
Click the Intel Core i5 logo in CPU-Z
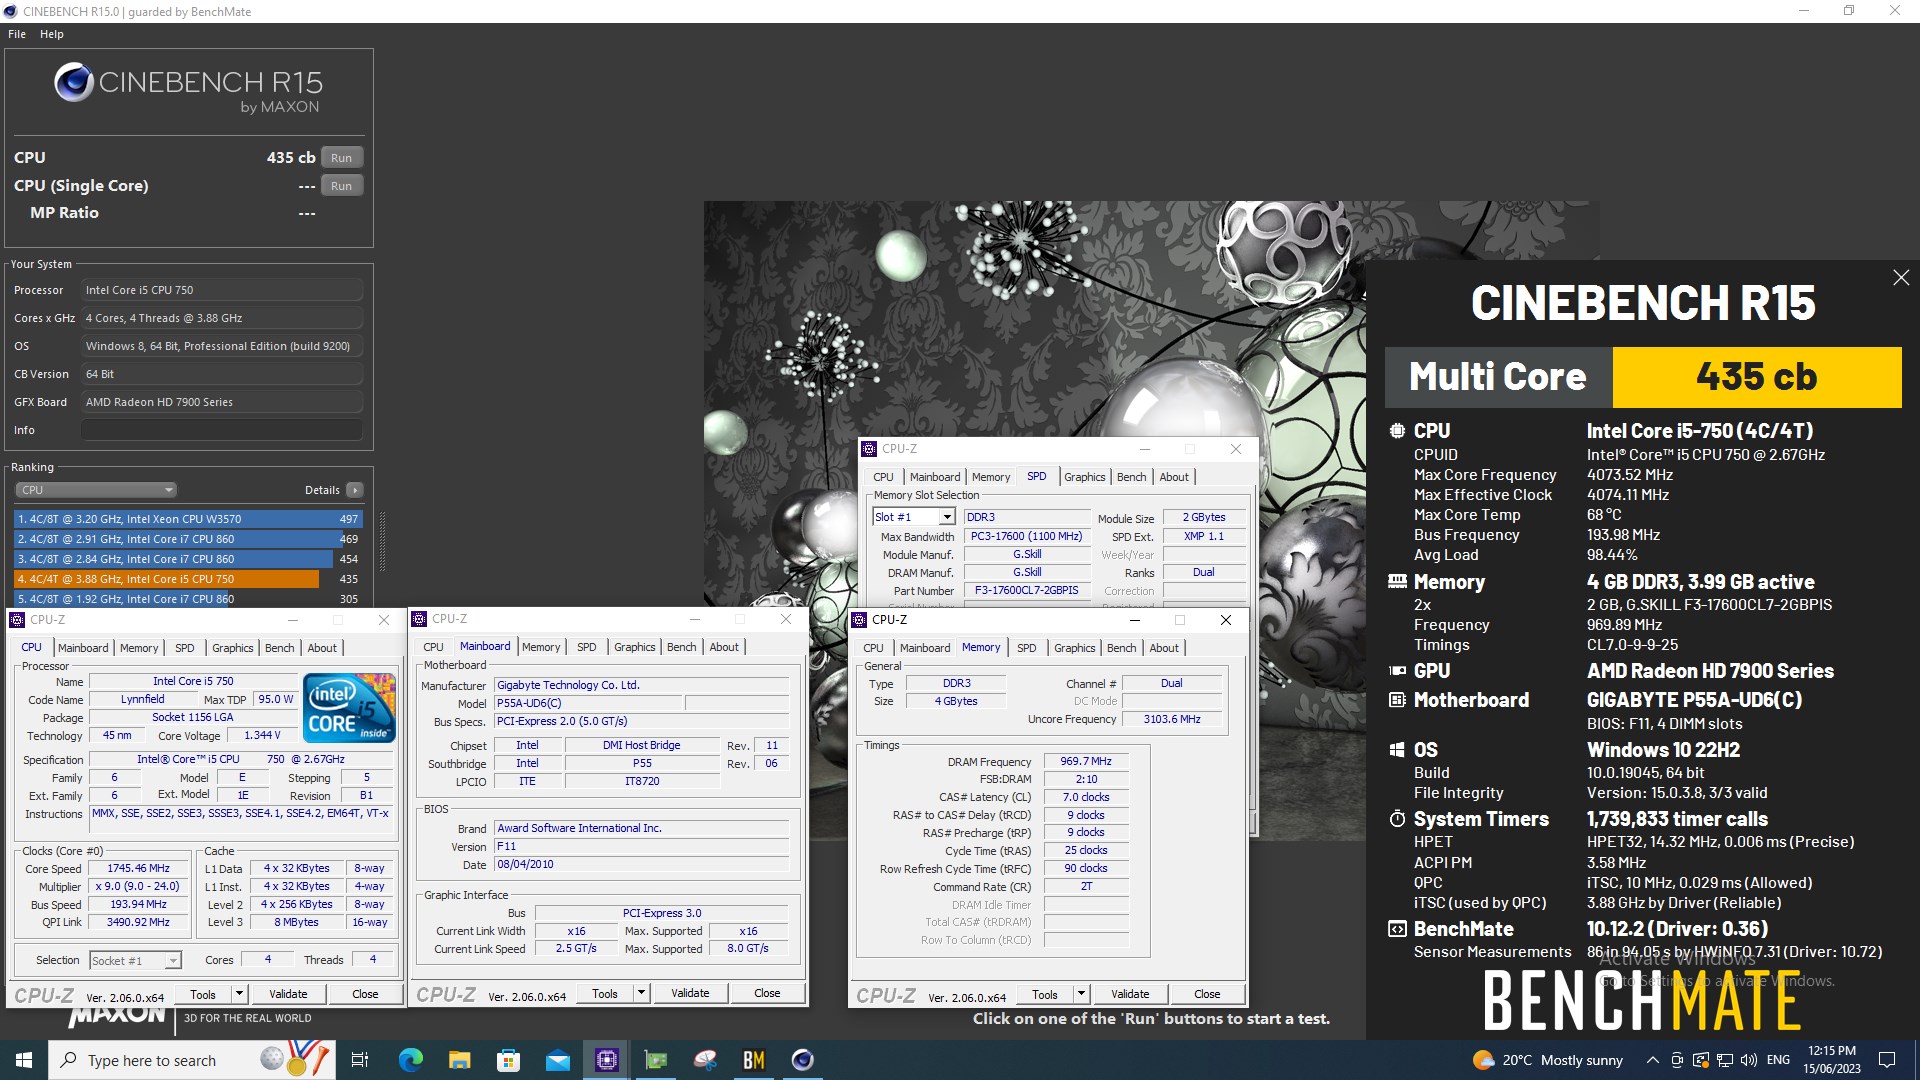[350, 709]
